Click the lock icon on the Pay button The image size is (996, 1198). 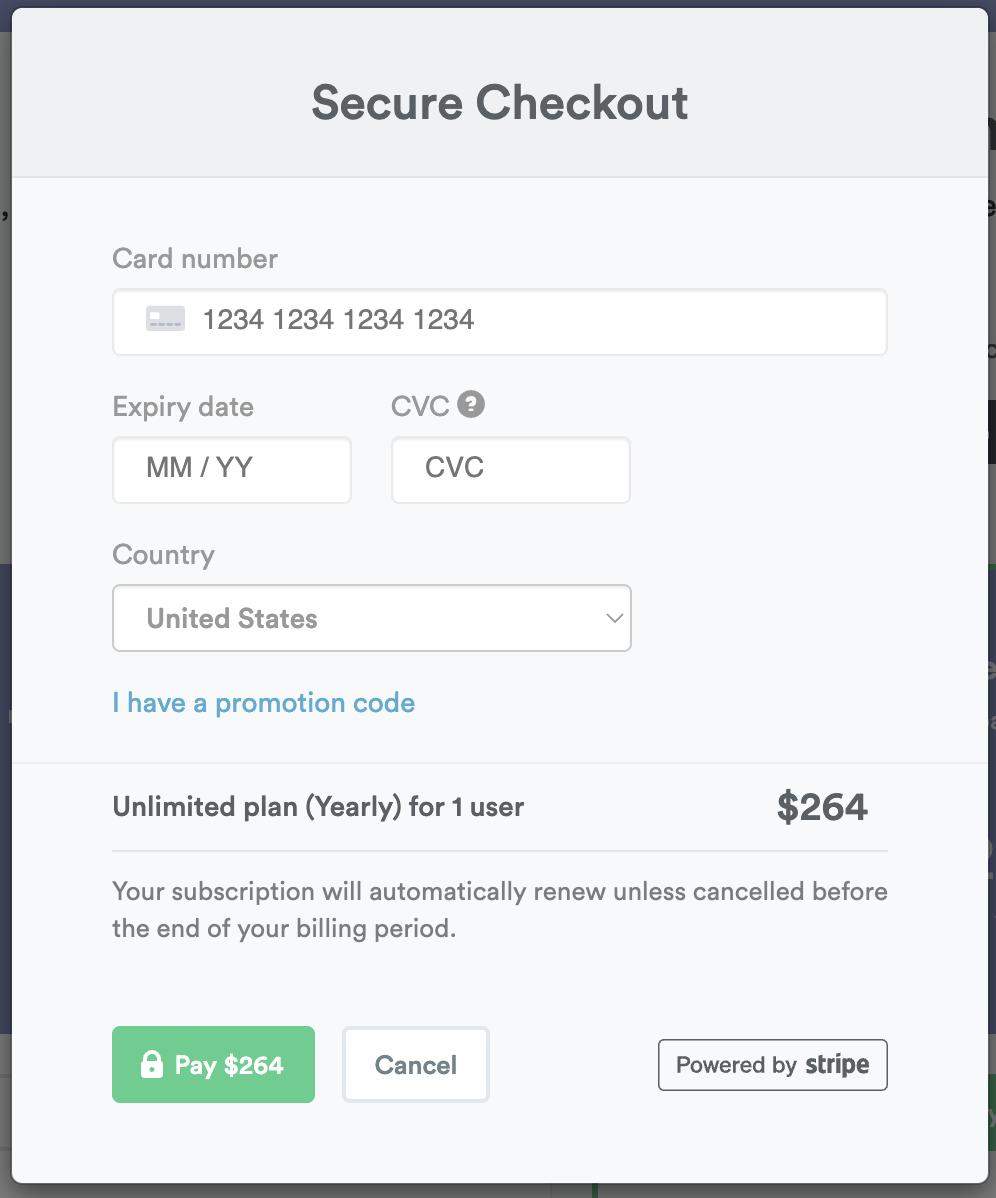point(150,1064)
